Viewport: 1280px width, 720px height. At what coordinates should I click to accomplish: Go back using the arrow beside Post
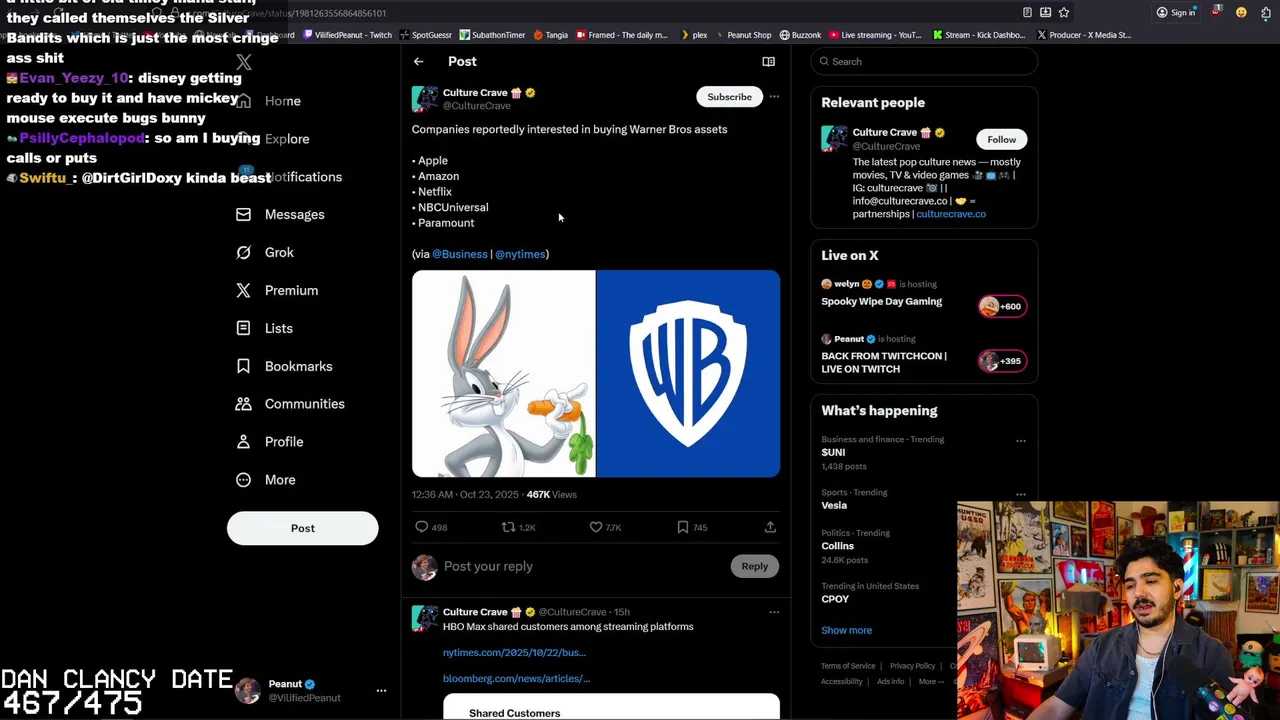pos(419,62)
